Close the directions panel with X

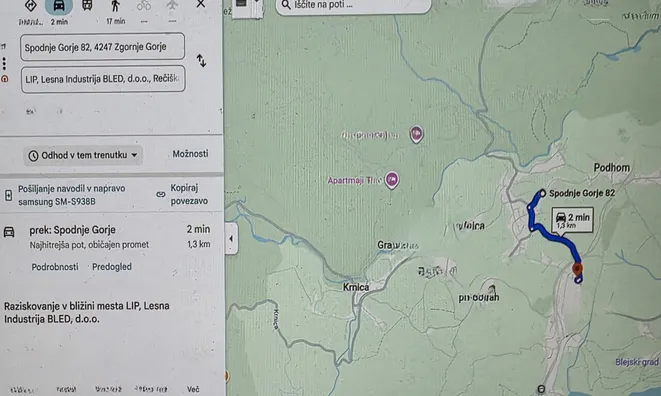coord(201,4)
